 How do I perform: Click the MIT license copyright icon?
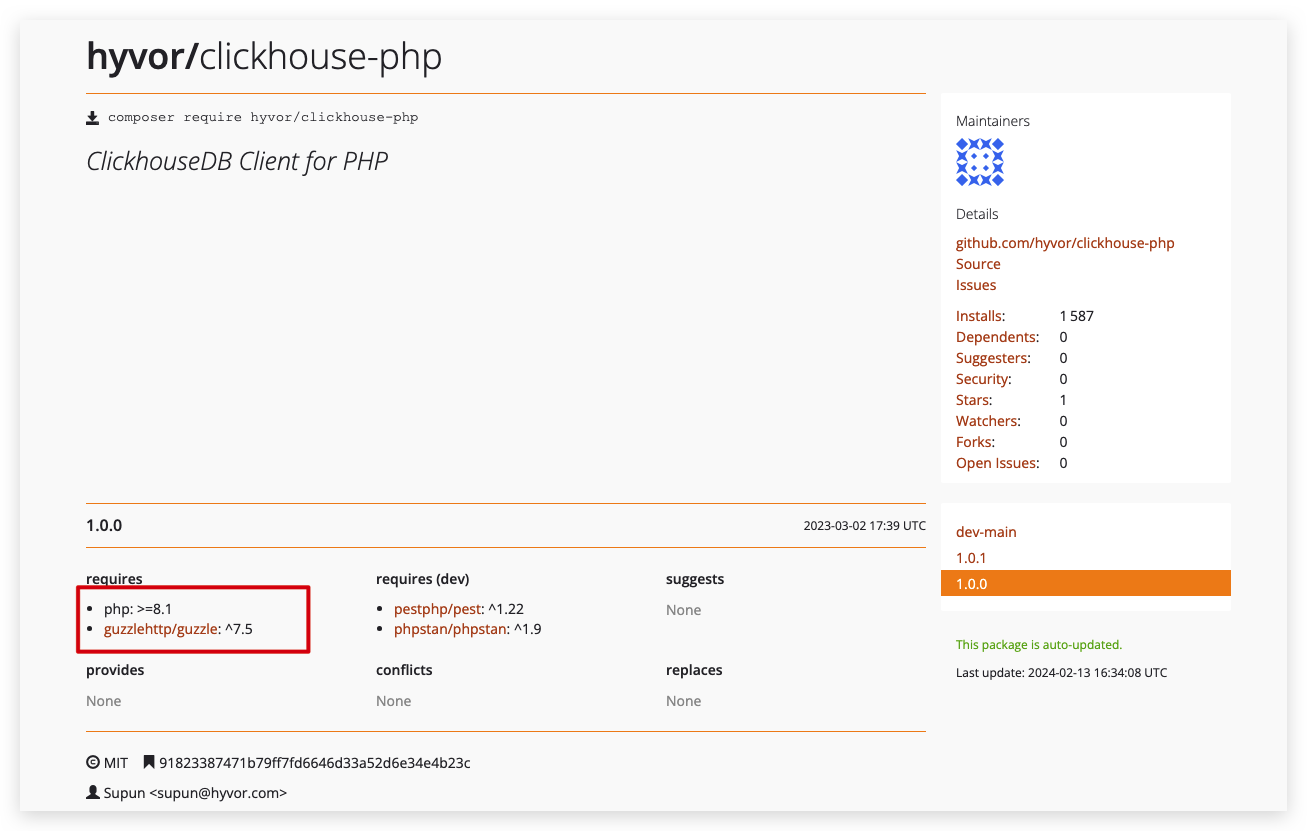click(x=93, y=763)
